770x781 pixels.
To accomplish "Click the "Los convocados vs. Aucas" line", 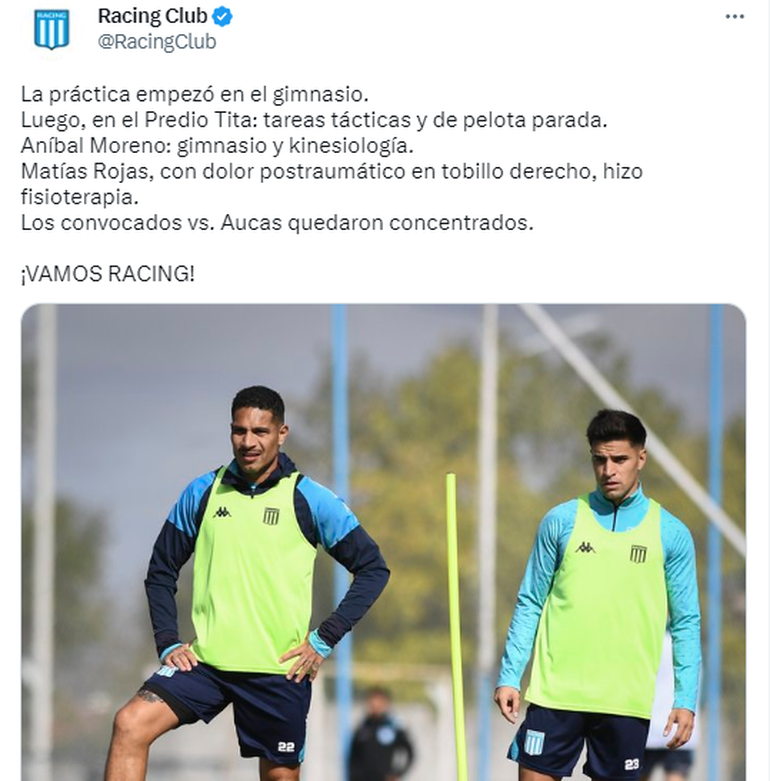I will pos(277,223).
